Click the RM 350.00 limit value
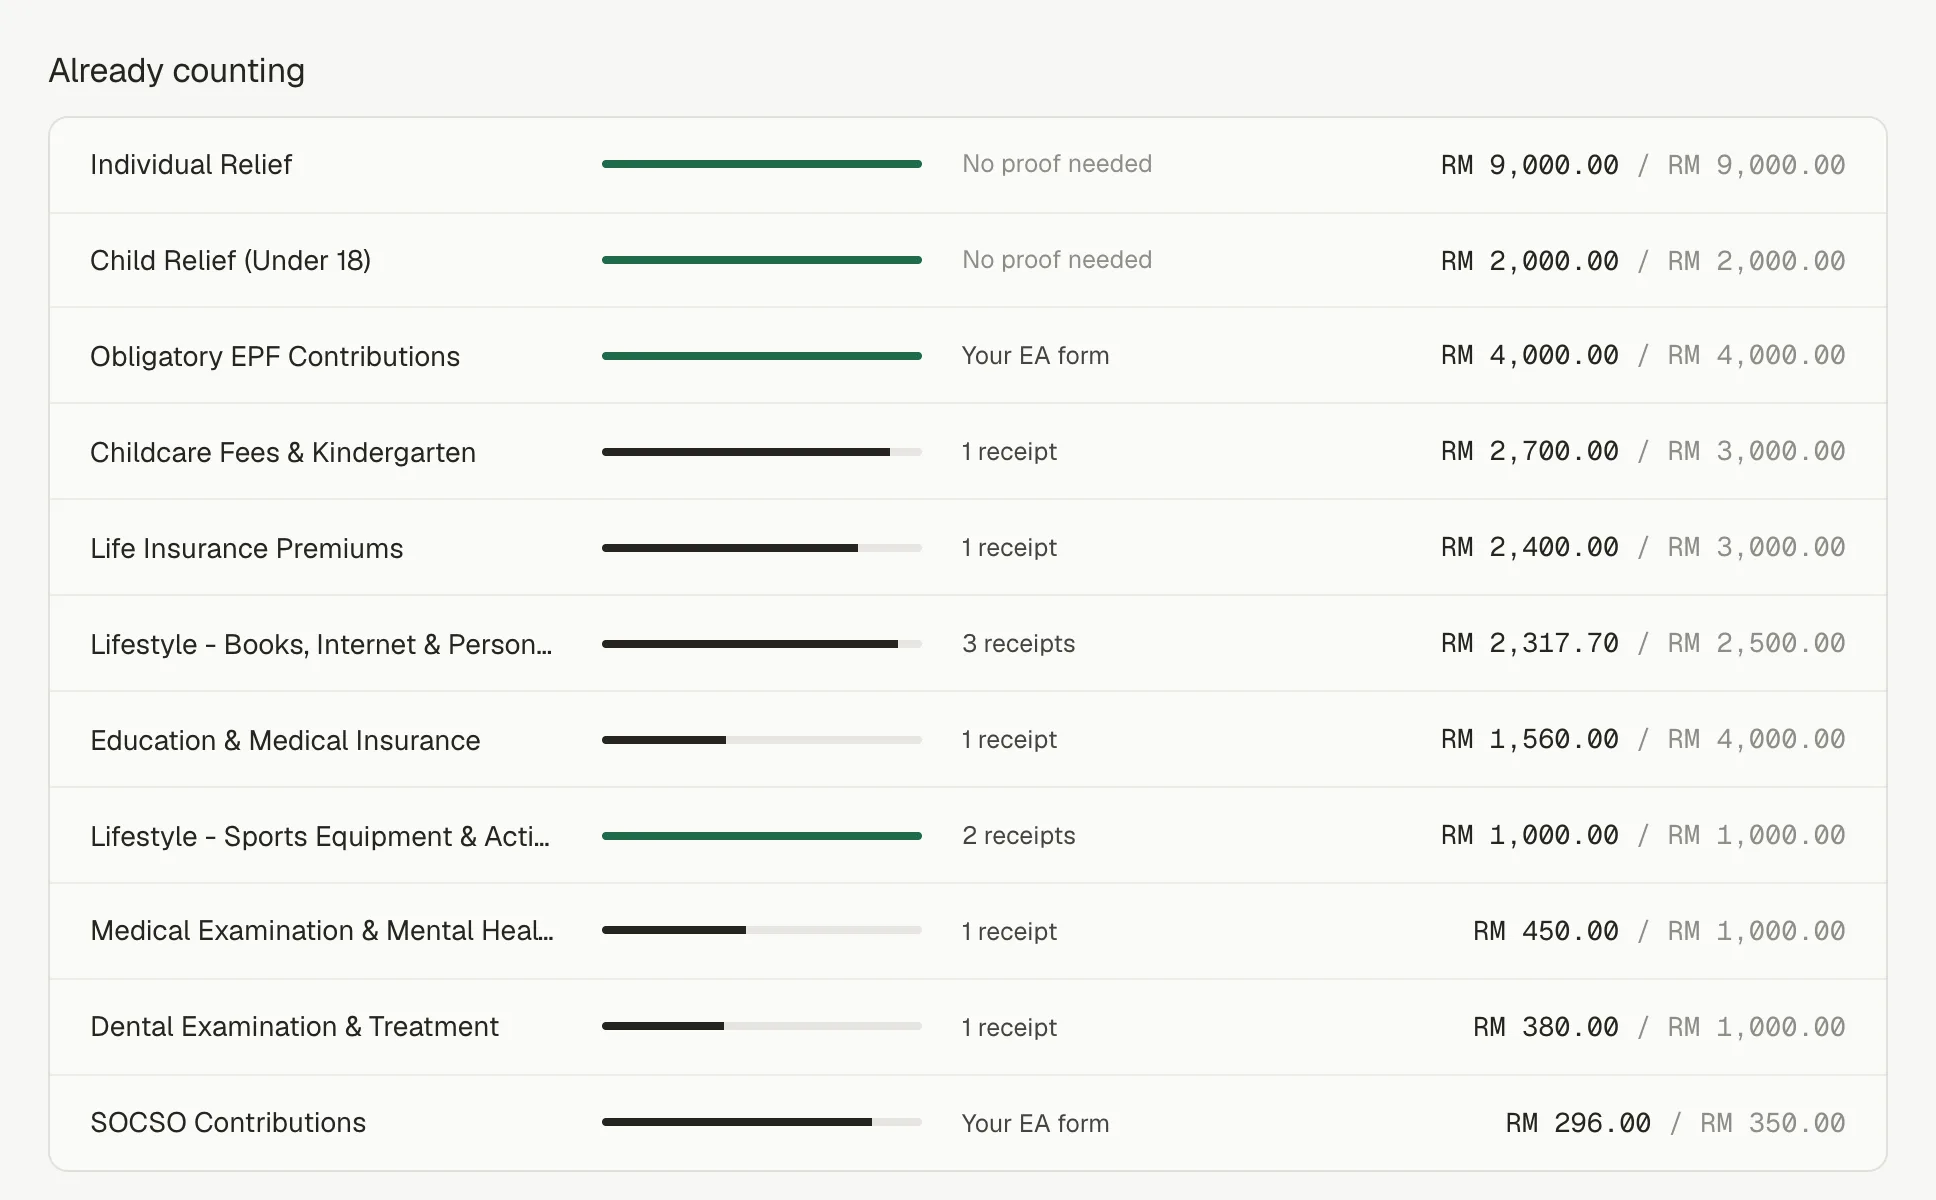Screen dimensions: 1936x1200 click(1773, 1123)
